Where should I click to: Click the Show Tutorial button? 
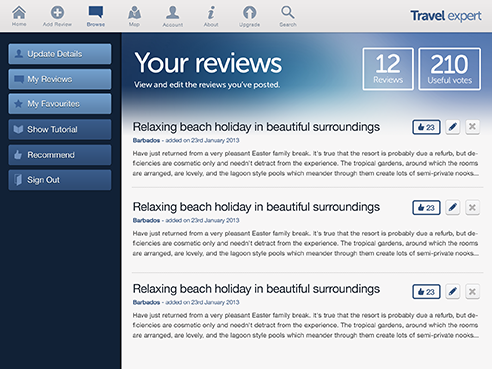(x=60, y=129)
